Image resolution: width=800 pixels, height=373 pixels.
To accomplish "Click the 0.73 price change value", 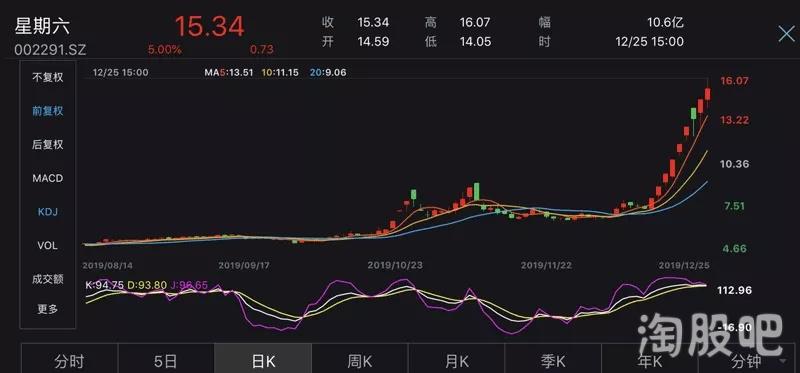I will (x=262, y=49).
